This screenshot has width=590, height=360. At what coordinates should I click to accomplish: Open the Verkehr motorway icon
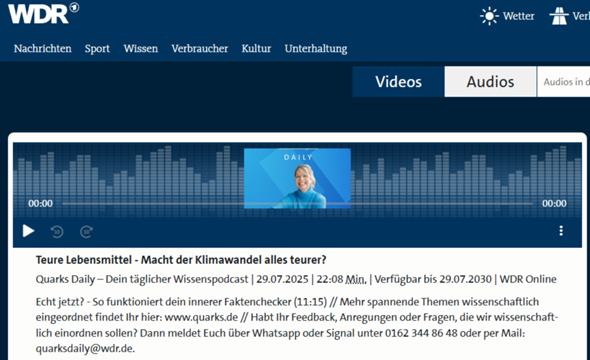coord(559,16)
